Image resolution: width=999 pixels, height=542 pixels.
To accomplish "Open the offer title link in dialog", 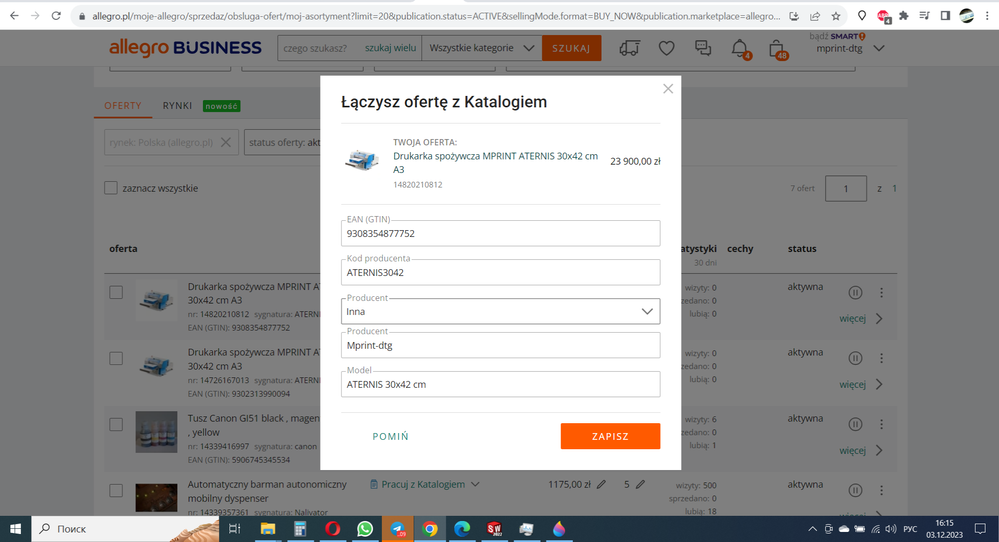I will (x=495, y=162).
